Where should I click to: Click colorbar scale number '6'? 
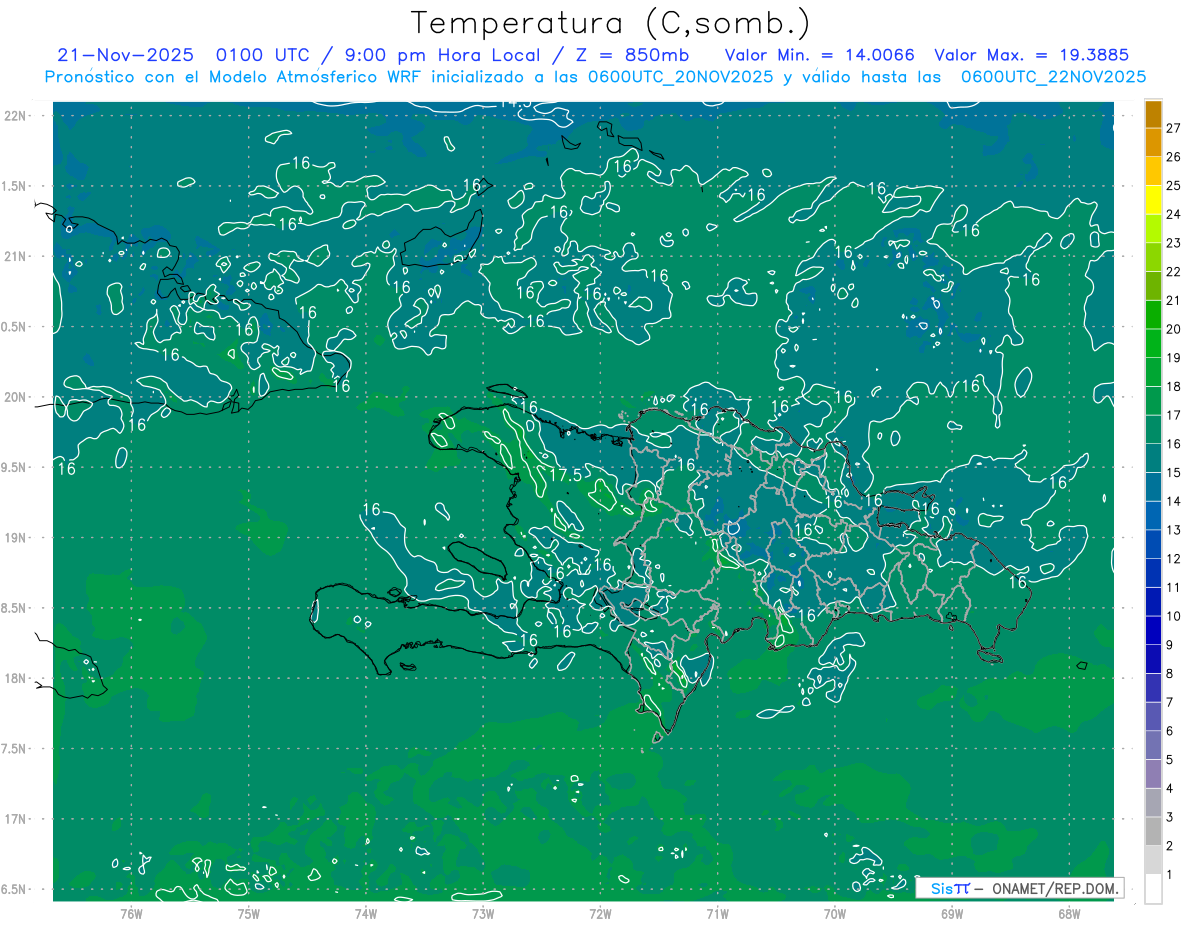[1170, 731]
